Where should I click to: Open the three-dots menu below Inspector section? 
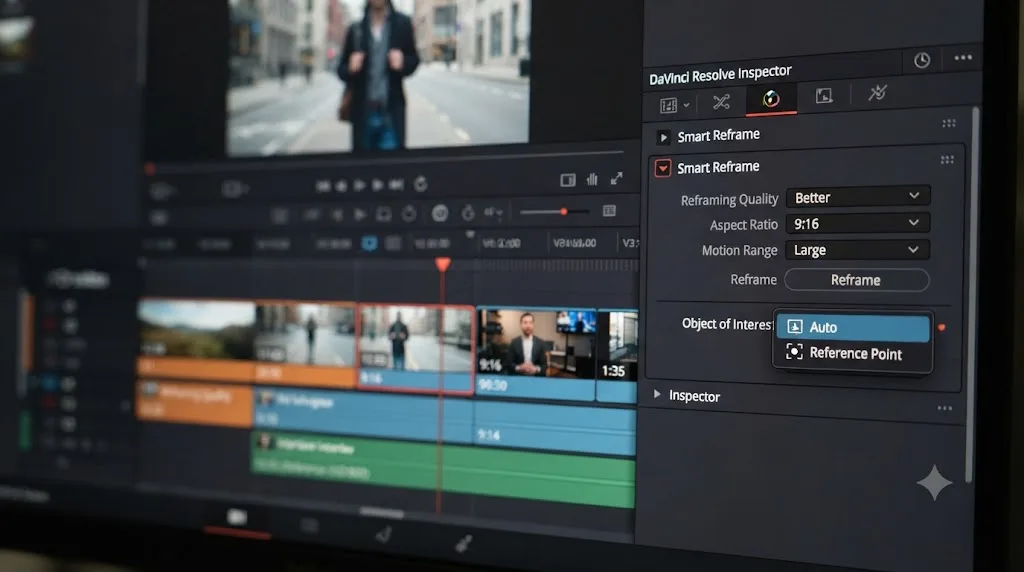click(944, 408)
